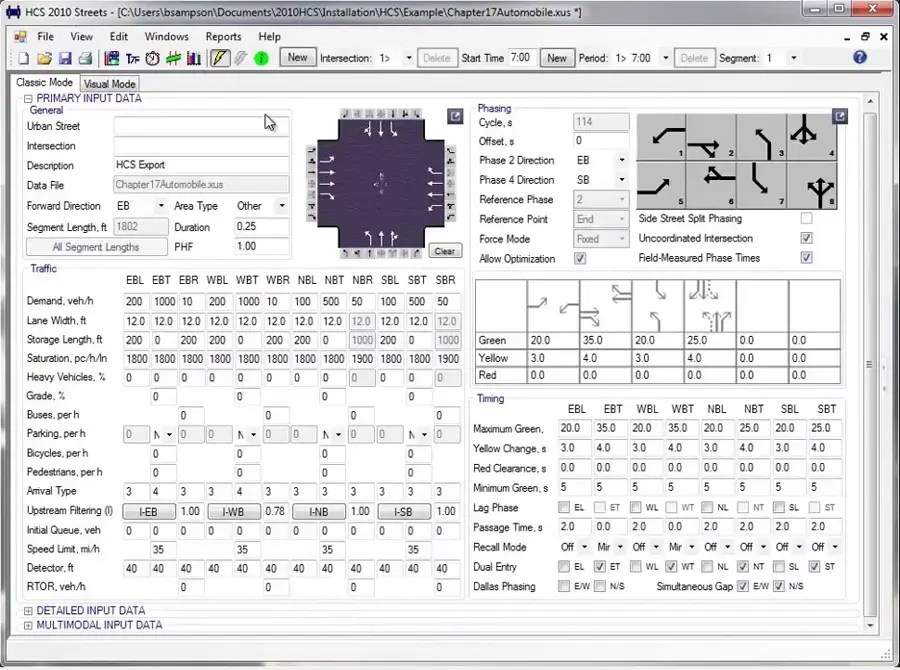Toggle the highlighted lightning pencil toolbar icon
Viewport: 900px width, 670px height.
(x=220, y=58)
